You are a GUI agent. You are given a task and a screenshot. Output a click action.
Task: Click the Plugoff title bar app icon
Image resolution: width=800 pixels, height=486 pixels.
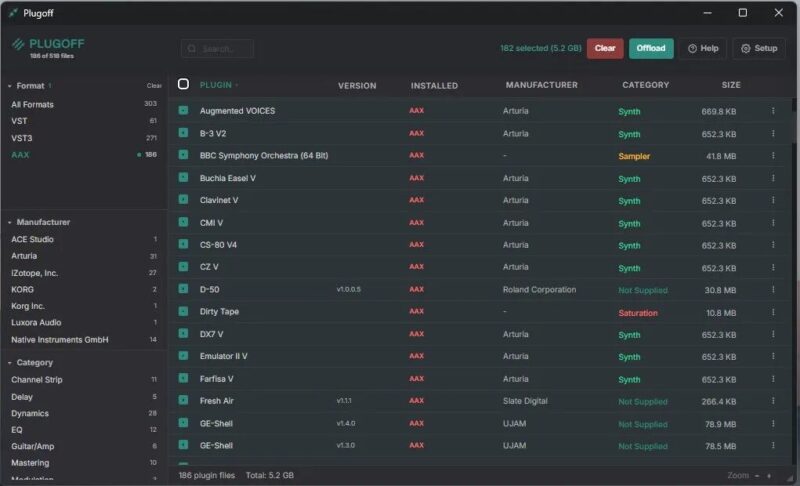tap(13, 13)
